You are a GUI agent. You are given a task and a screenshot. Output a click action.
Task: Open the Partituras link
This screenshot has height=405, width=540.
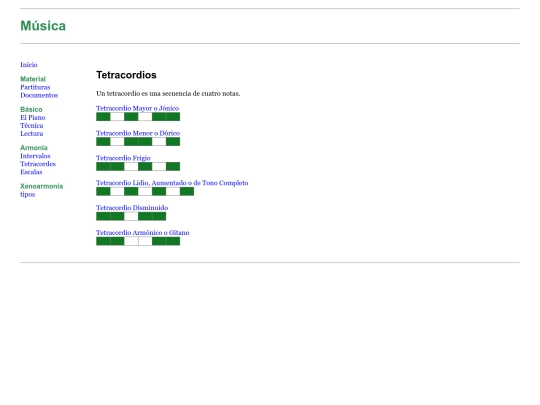coord(35,87)
